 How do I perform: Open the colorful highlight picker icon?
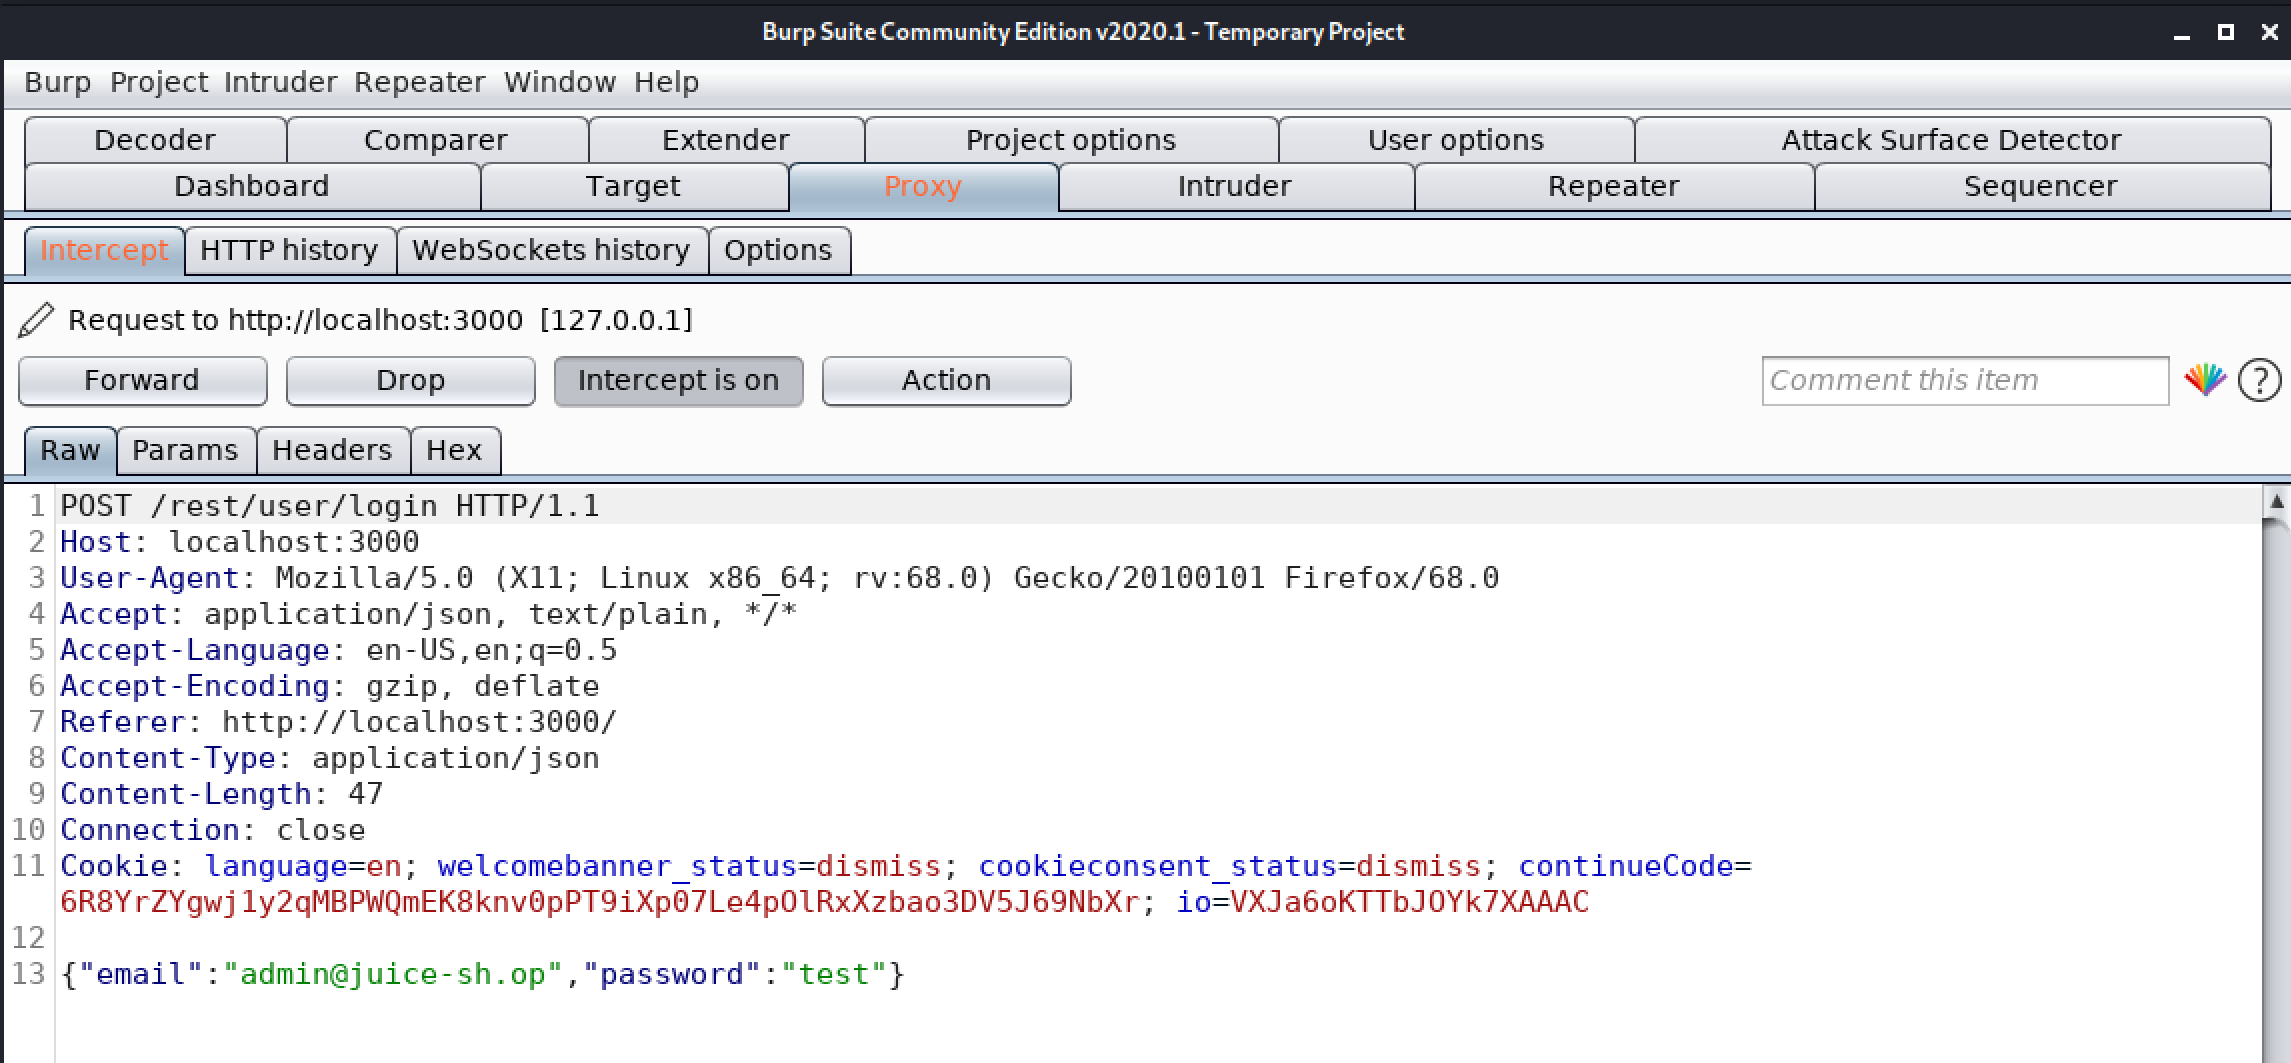pyautogui.click(x=2205, y=380)
